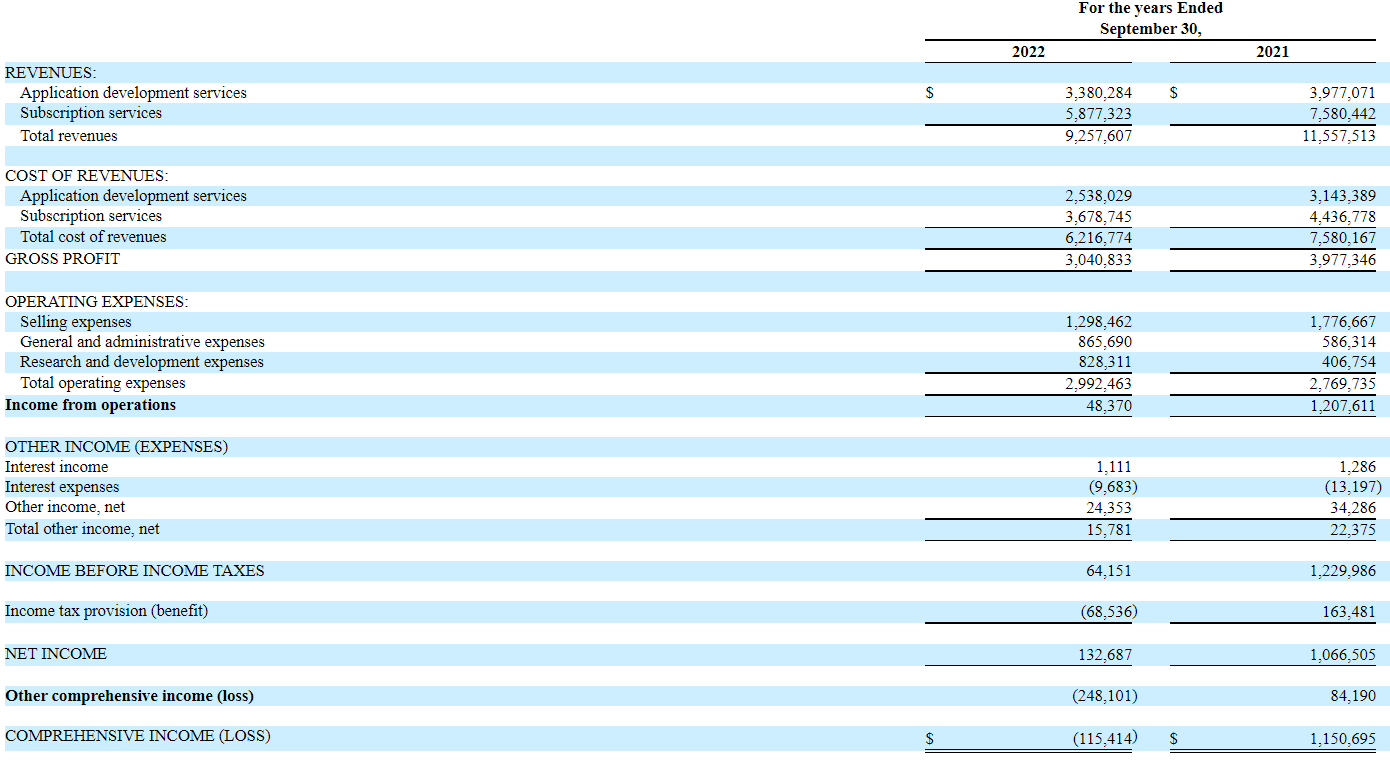Select the 2021 income from operations 1,207,611
This screenshot has width=1390, height=766.
click(1342, 406)
